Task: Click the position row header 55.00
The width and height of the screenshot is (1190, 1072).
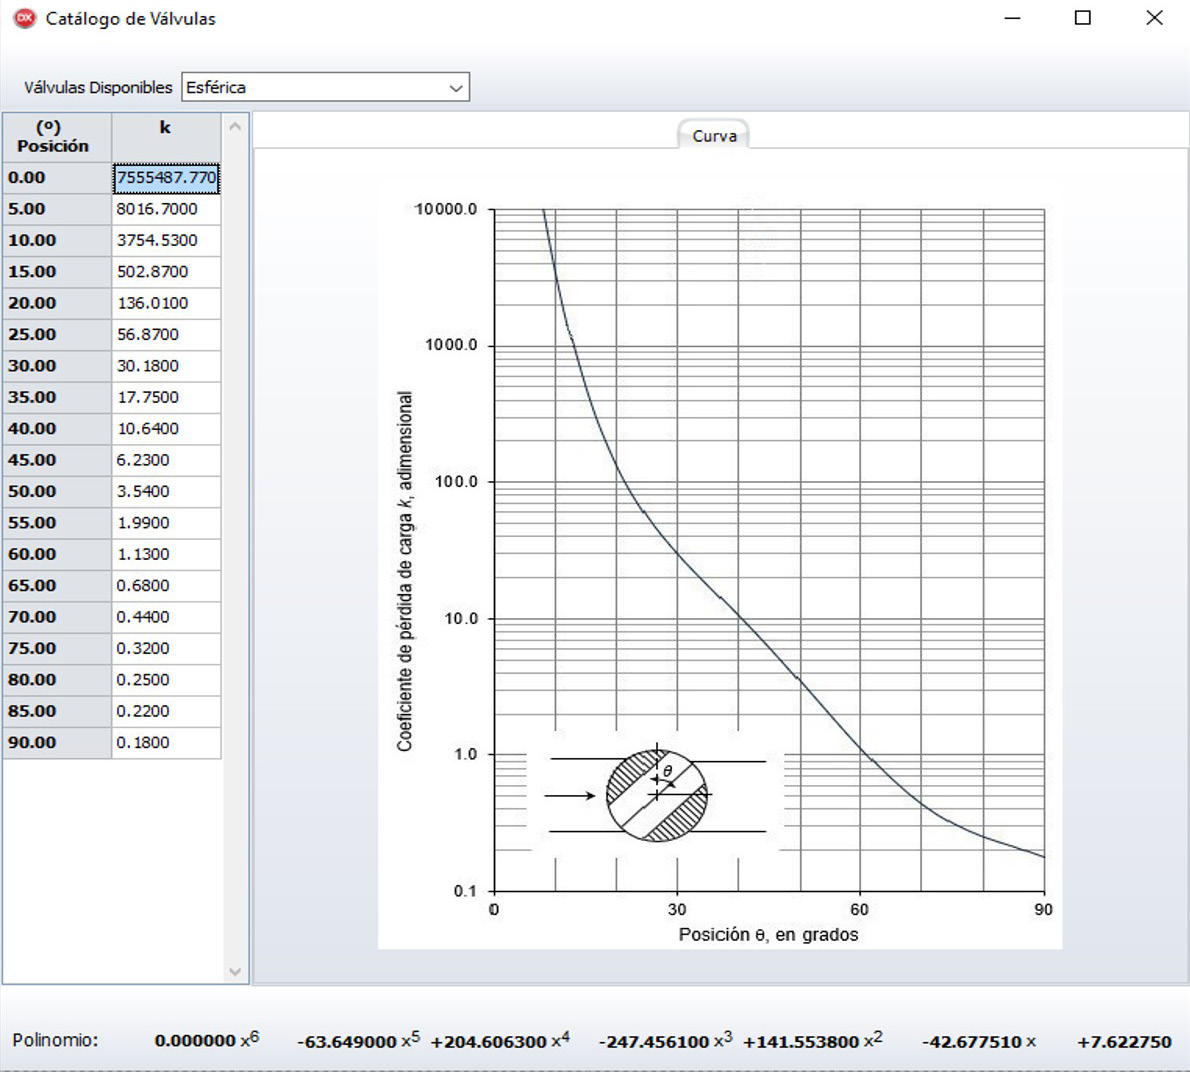Action: point(57,523)
